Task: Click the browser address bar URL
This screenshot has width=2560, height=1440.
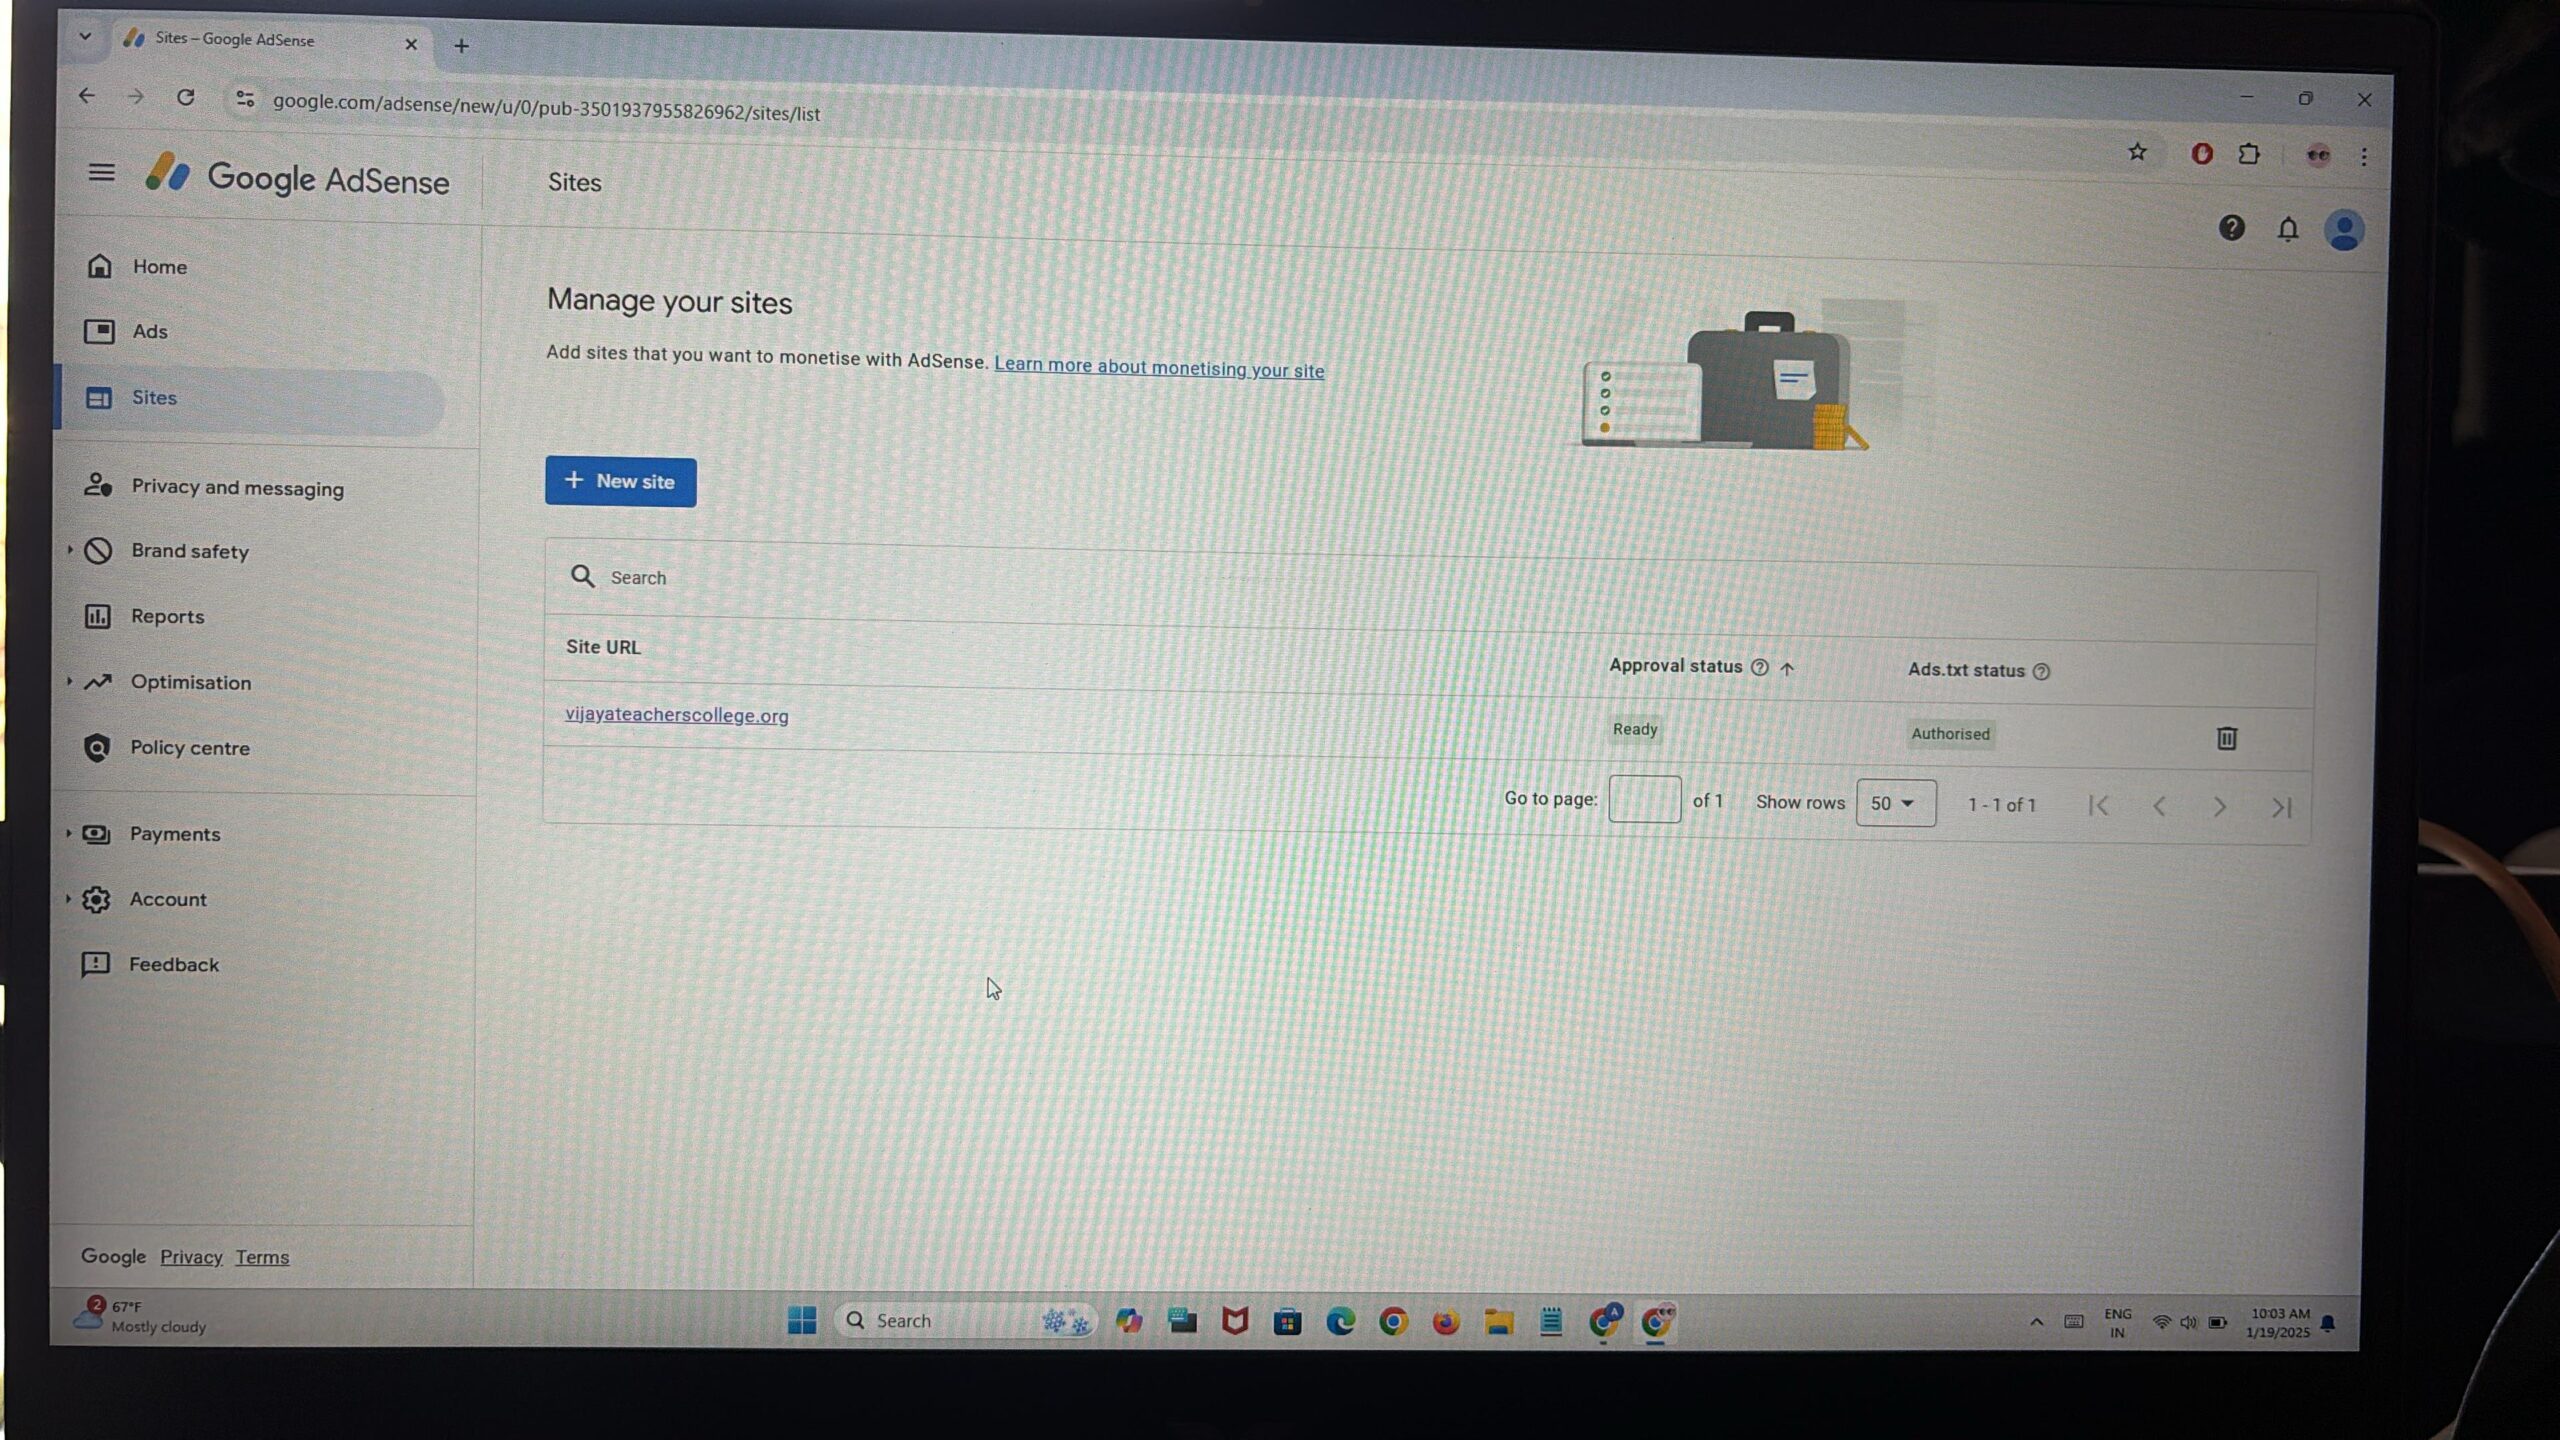Action: click(546, 108)
